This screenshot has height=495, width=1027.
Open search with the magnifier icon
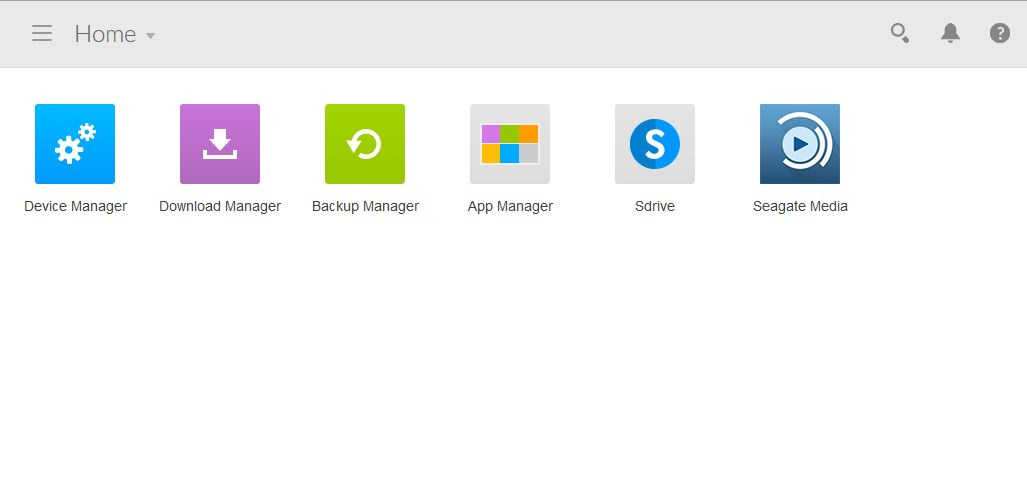tap(900, 33)
